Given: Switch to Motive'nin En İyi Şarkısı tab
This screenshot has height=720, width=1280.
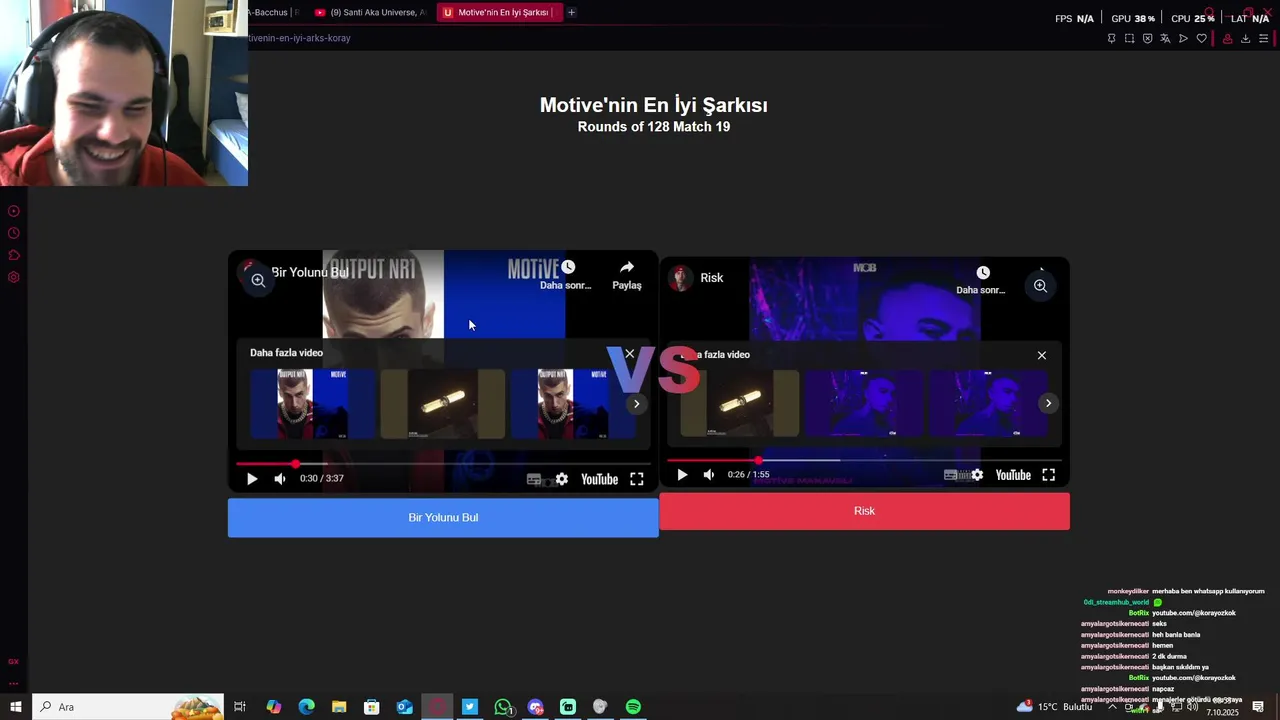Looking at the screenshot, I should [498, 12].
